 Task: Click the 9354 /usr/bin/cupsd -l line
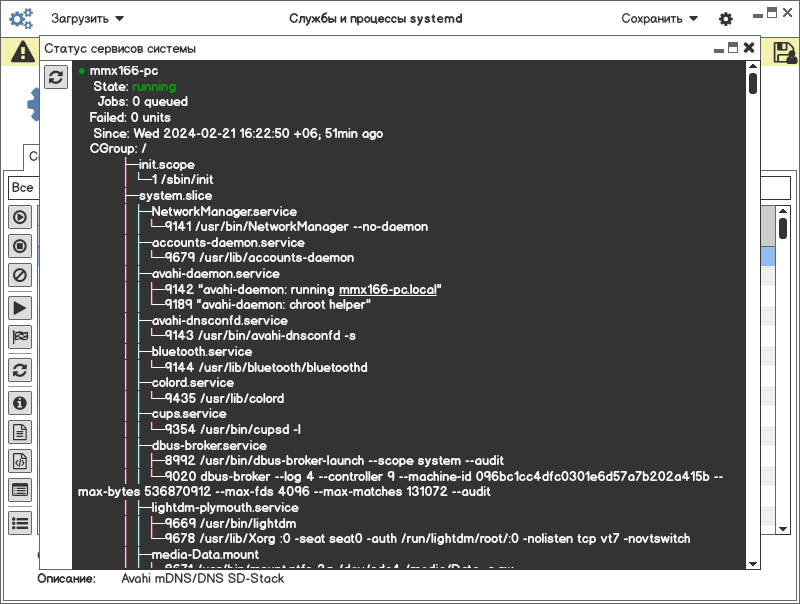233,430
